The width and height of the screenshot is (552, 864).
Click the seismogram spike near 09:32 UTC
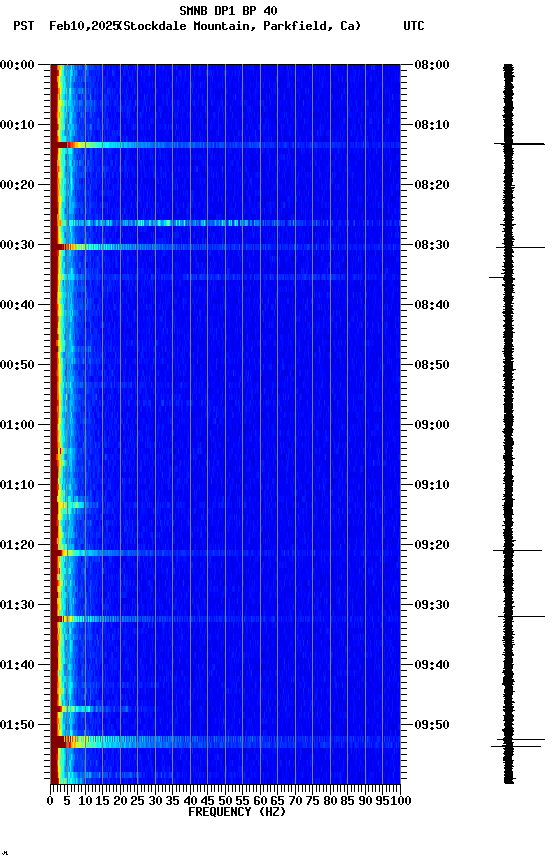pyautogui.click(x=521, y=617)
